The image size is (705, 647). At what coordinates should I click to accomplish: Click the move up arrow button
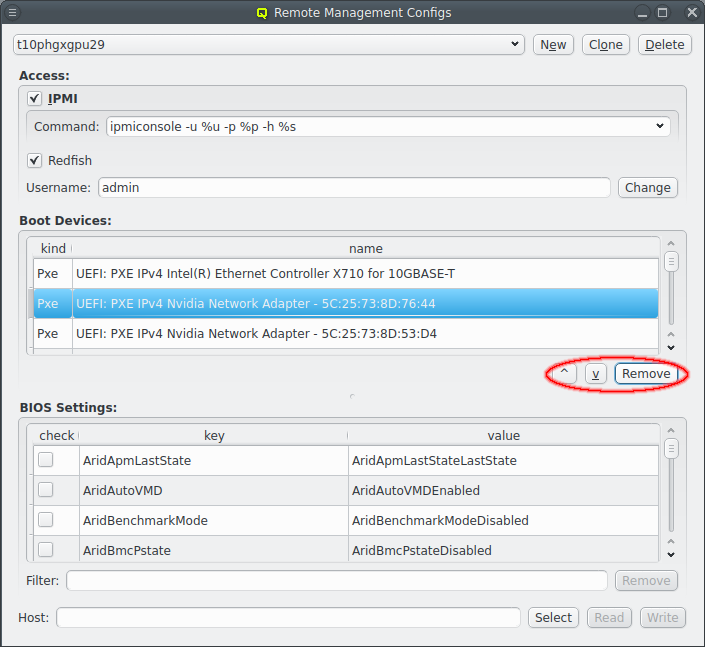564,373
